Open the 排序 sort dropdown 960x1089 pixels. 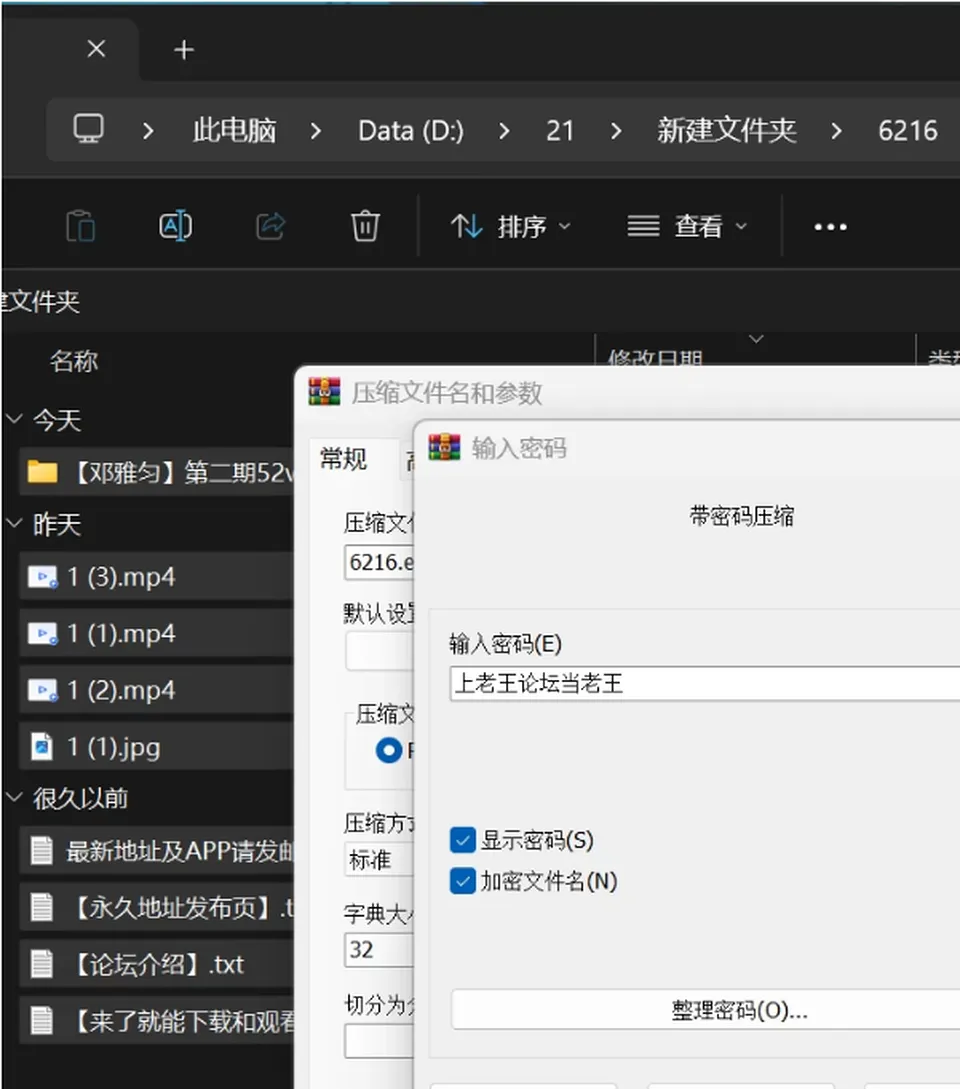pyautogui.click(x=511, y=226)
